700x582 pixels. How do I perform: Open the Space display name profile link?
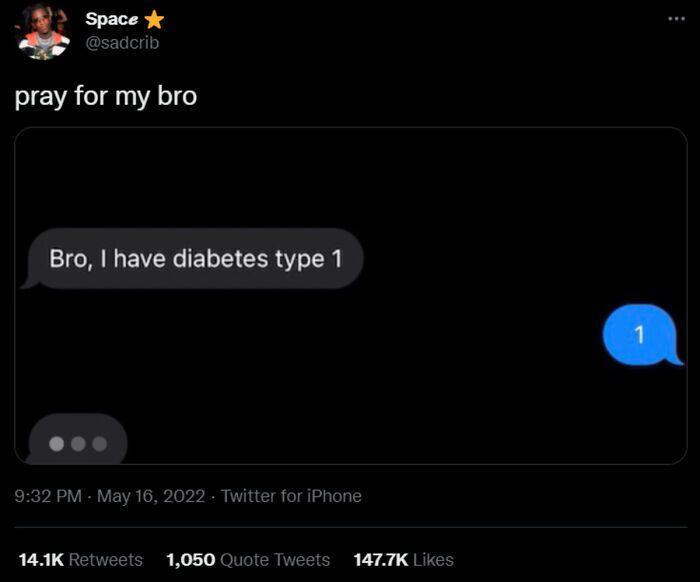112,19
